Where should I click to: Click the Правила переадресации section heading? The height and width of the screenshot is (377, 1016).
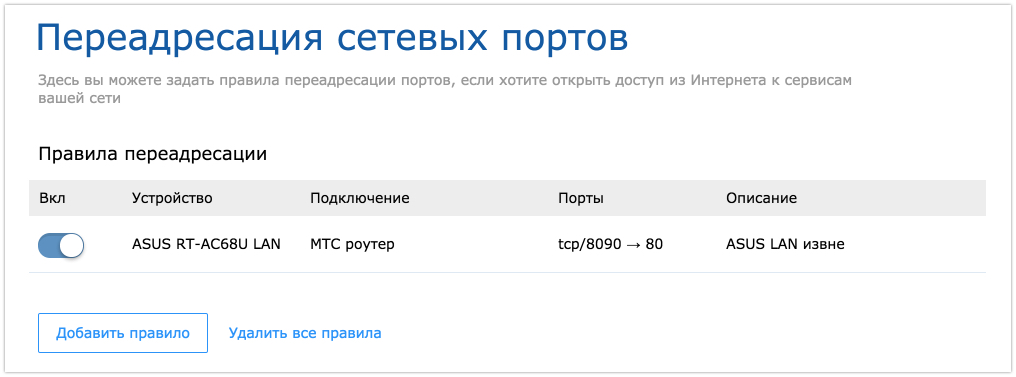tap(153, 154)
